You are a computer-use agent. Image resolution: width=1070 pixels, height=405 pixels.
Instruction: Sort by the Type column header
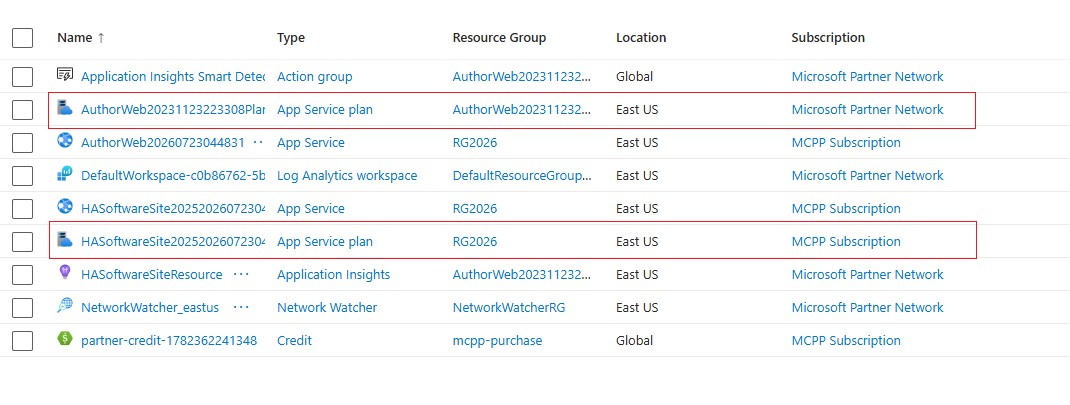tap(291, 38)
